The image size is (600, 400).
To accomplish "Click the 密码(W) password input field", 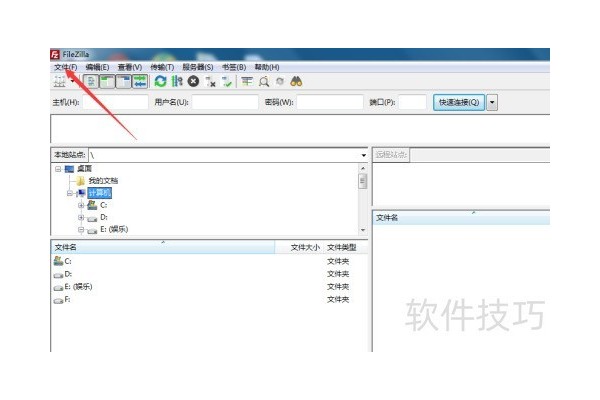I will (x=330, y=102).
